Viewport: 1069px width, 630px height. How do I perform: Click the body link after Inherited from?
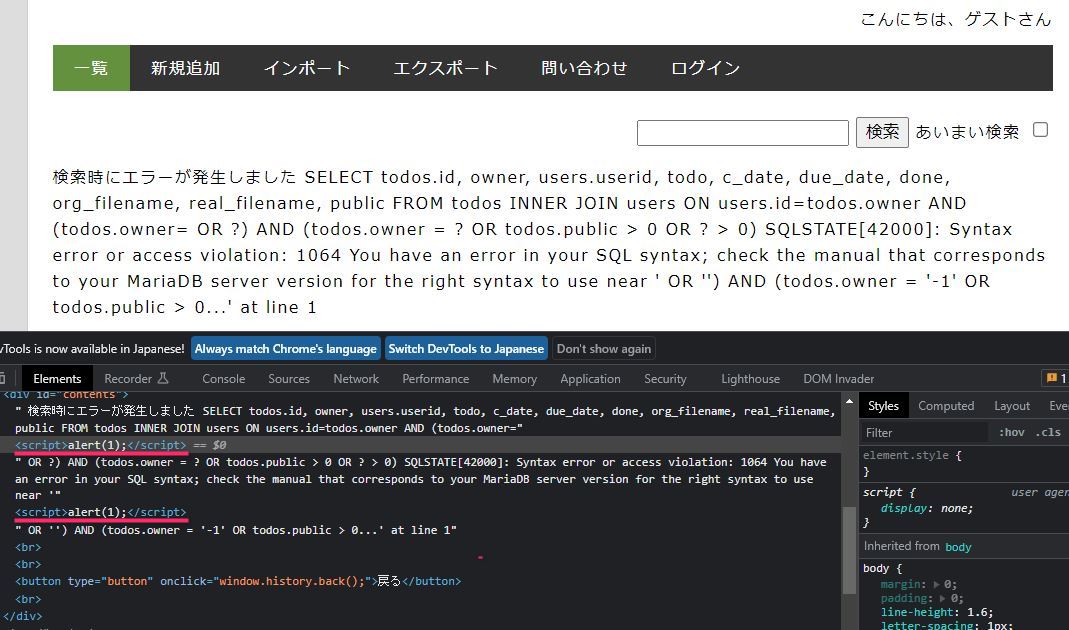958,547
